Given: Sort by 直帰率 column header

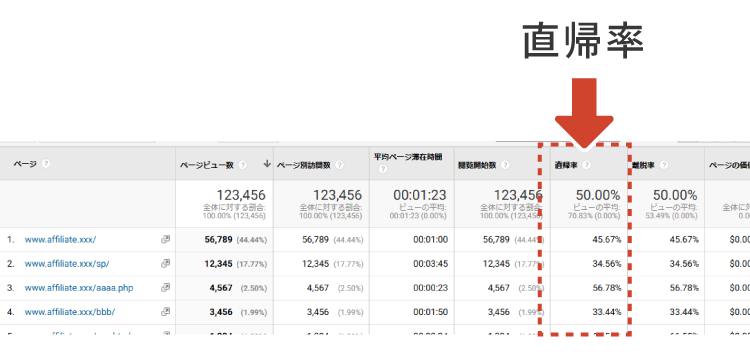Looking at the screenshot, I should point(565,165).
